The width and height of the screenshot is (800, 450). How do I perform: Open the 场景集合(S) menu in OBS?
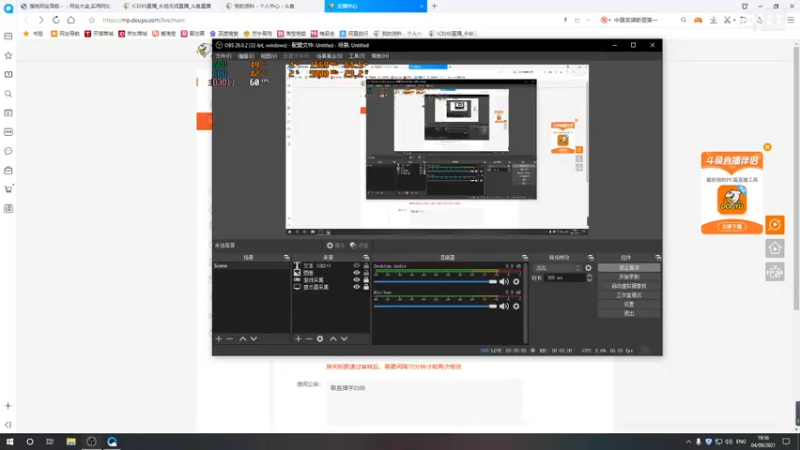pos(330,56)
